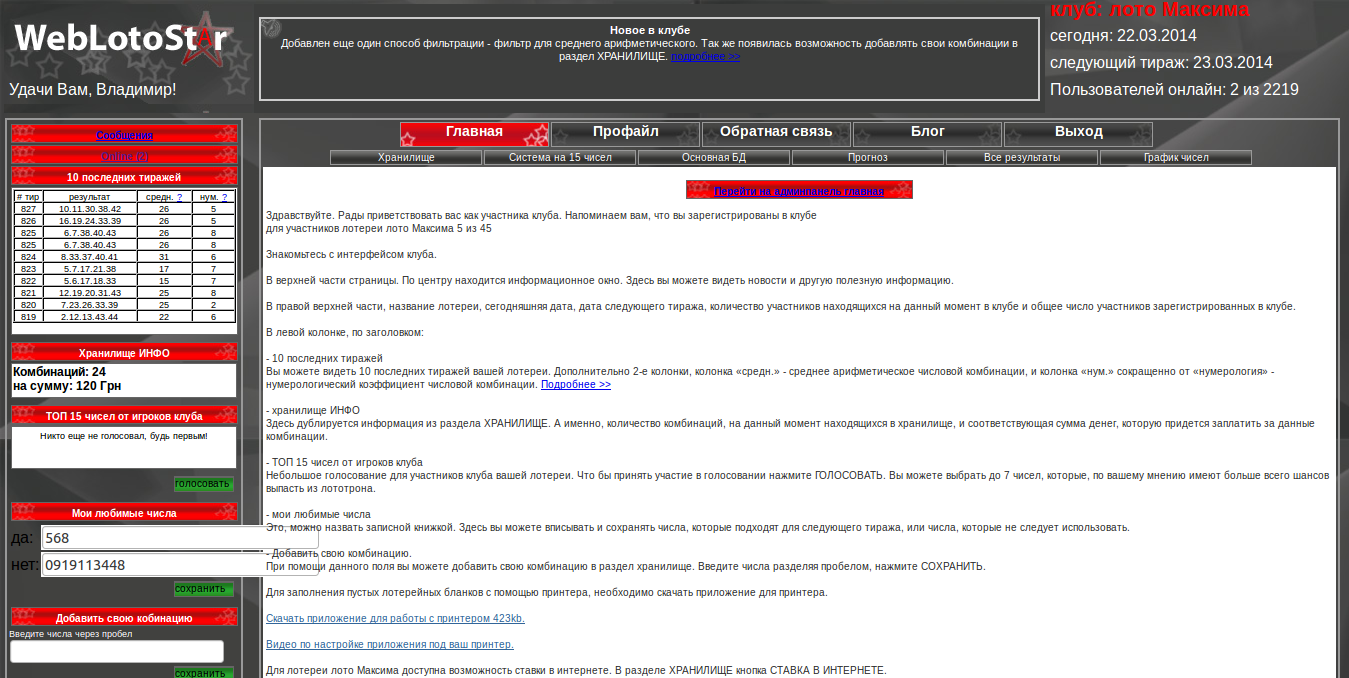Screen dimensions: 1349x678
Task: Go to the Хранилище submenu item
Action: click(406, 158)
